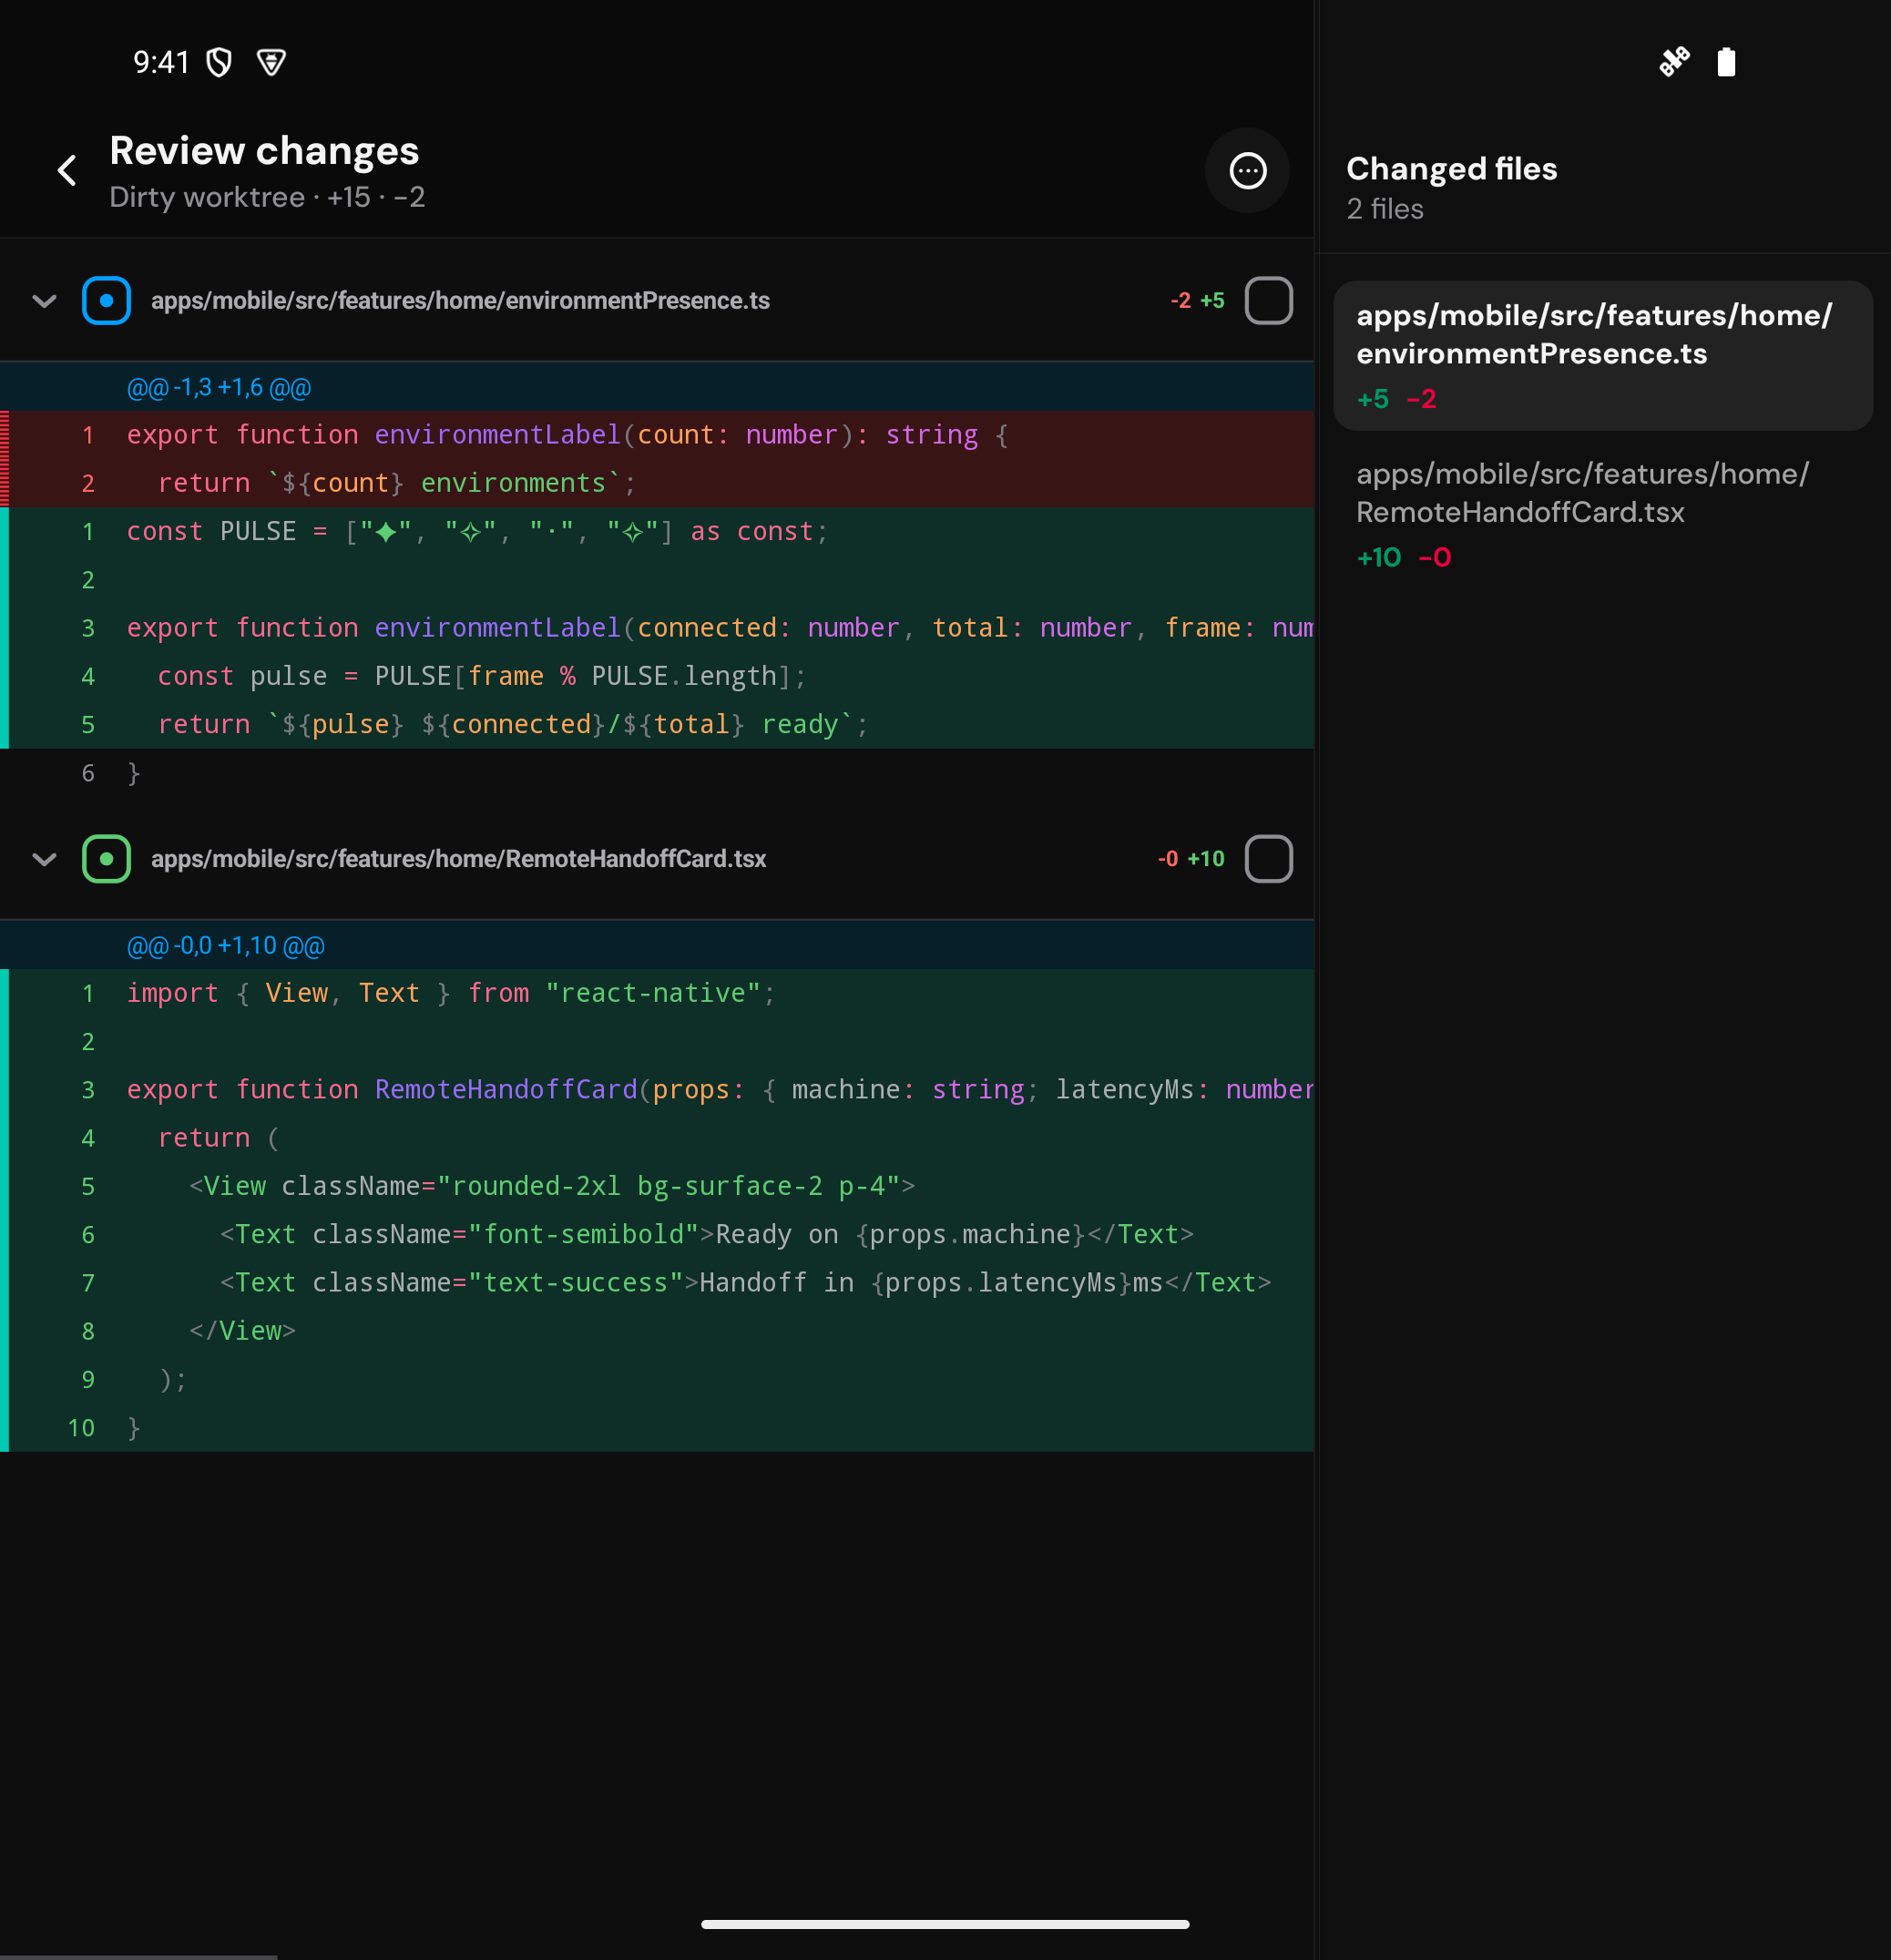Click the '+10 −0' counts in the sidebar
The width and height of the screenshot is (1891, 1960).
1403,557
